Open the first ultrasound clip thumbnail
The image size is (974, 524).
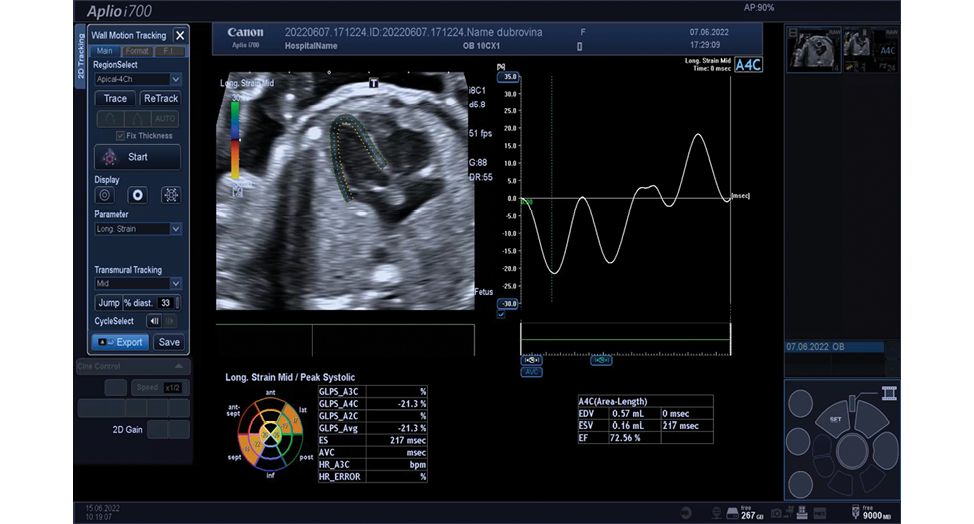click(x=814, y=50)
